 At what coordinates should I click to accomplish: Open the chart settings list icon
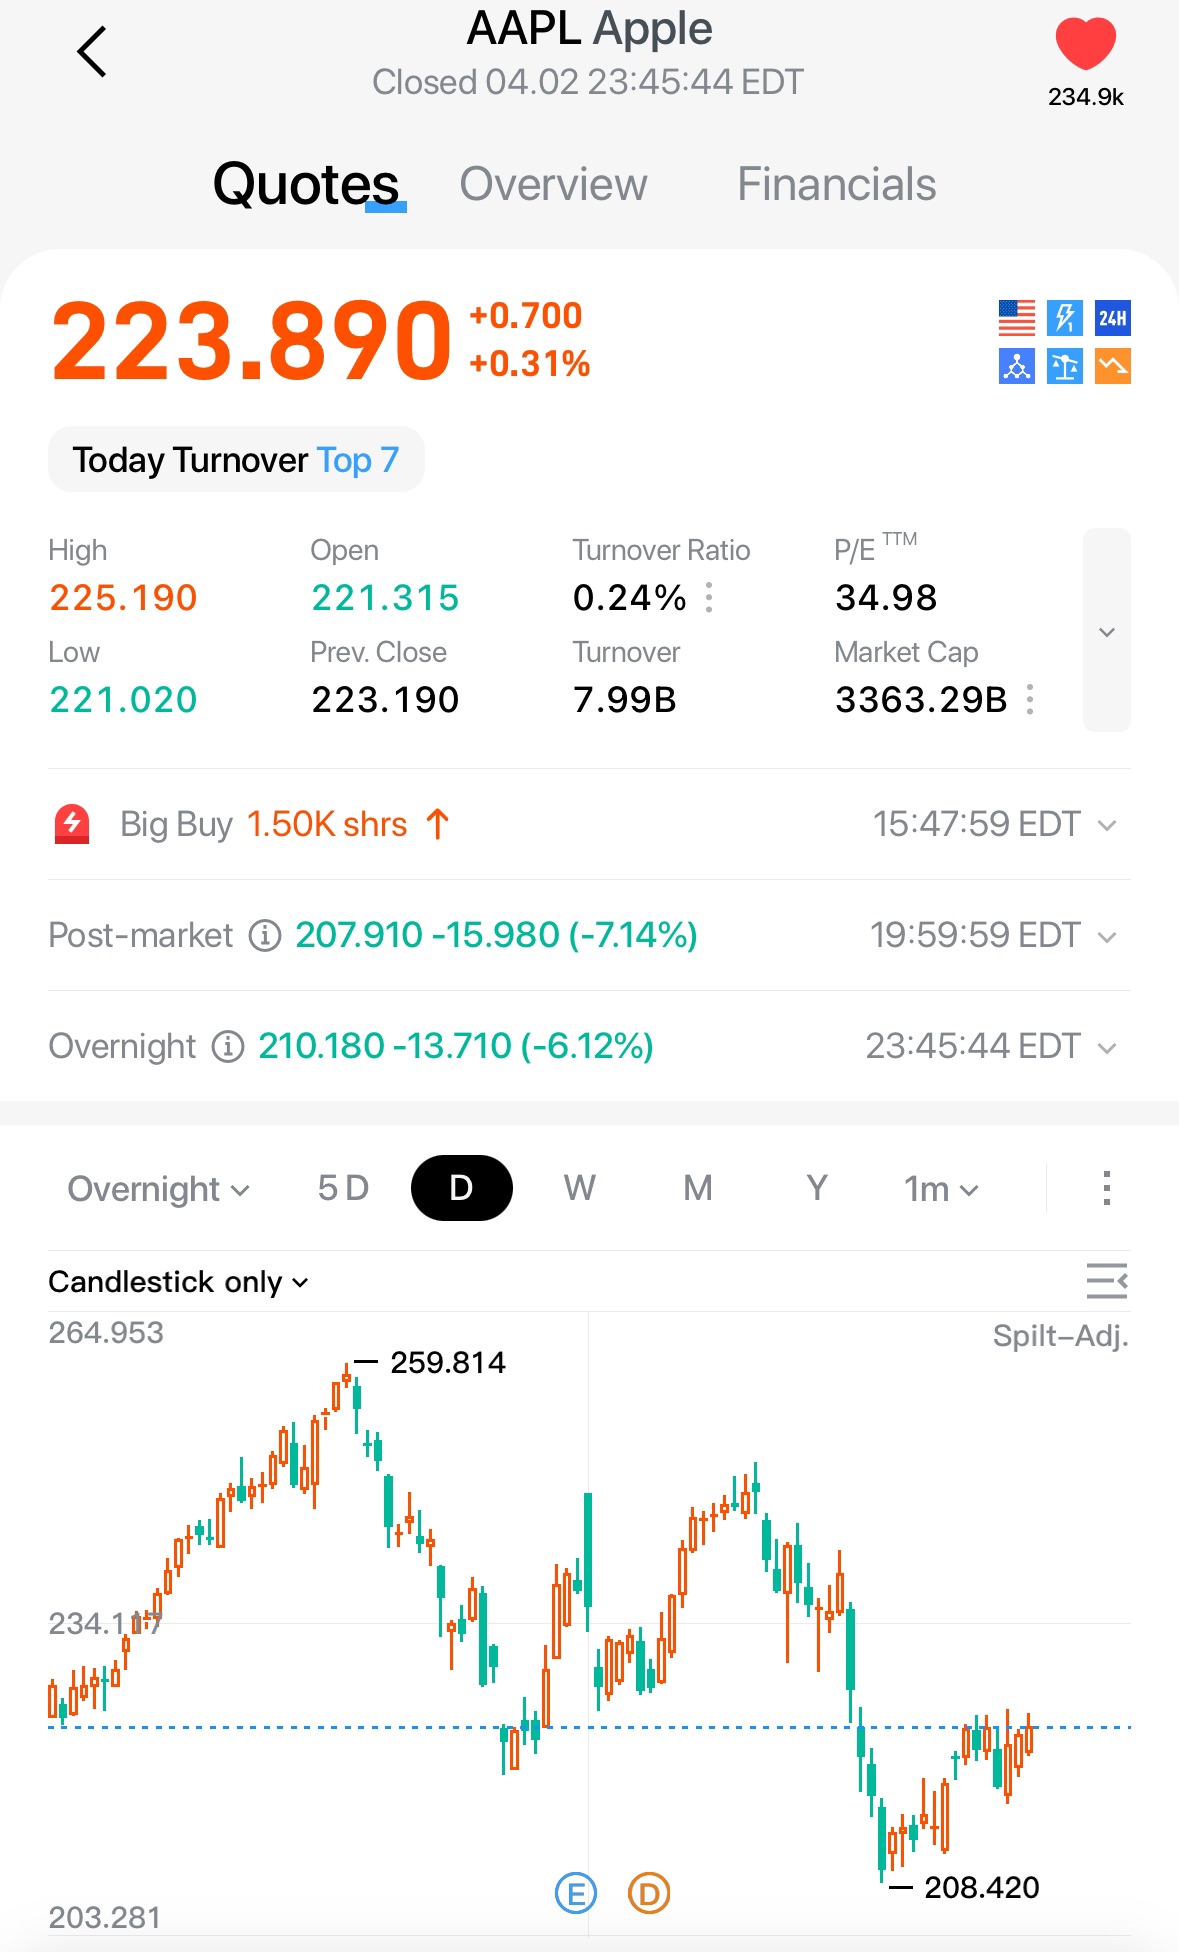tap(1107, 1281)
